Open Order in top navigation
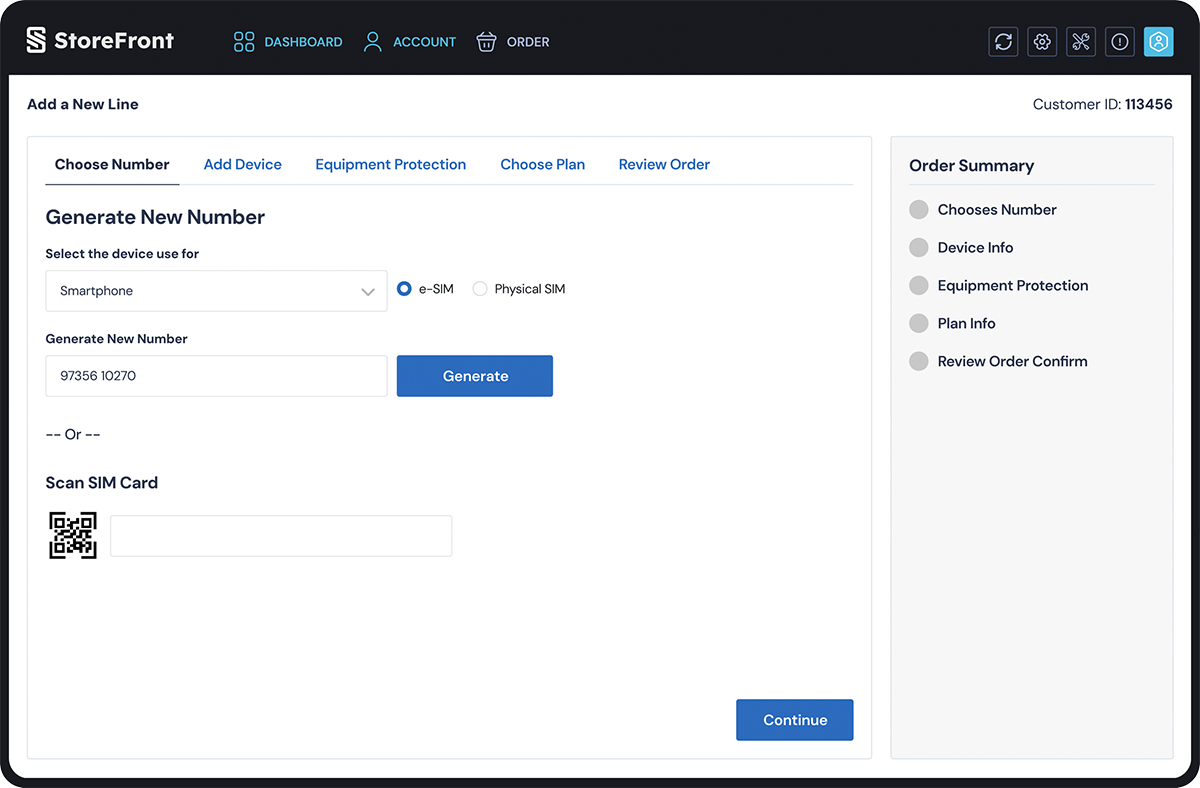Image resolution: width=1200 pixels, height=788 pixels. click(513, 42)
